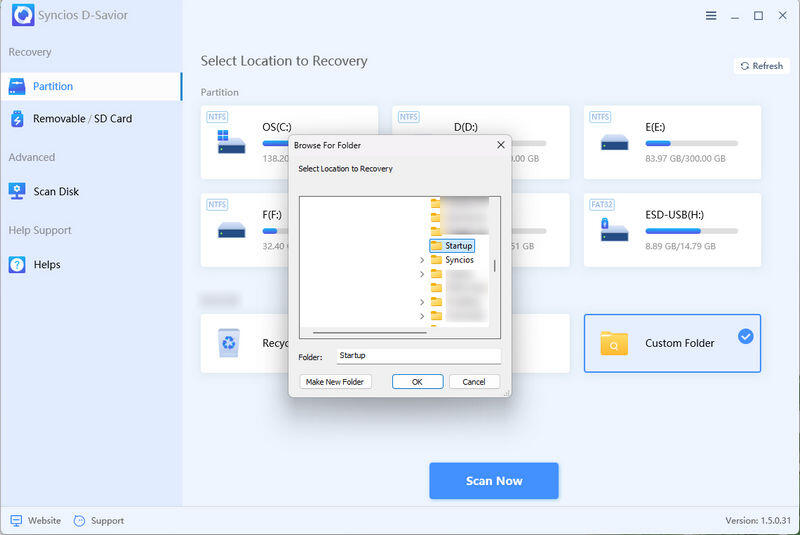The height and width of the screenshot is (535, 800).
Task: Select the E(E:) drive icon
Action: [x=614, y=141]
